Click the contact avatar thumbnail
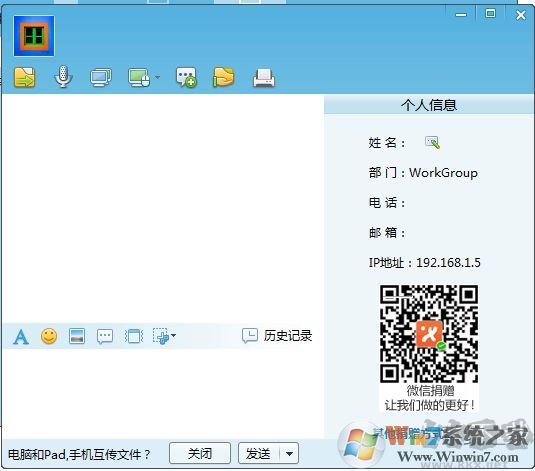This screenshot has height=471, width=535. coord(34,36)
